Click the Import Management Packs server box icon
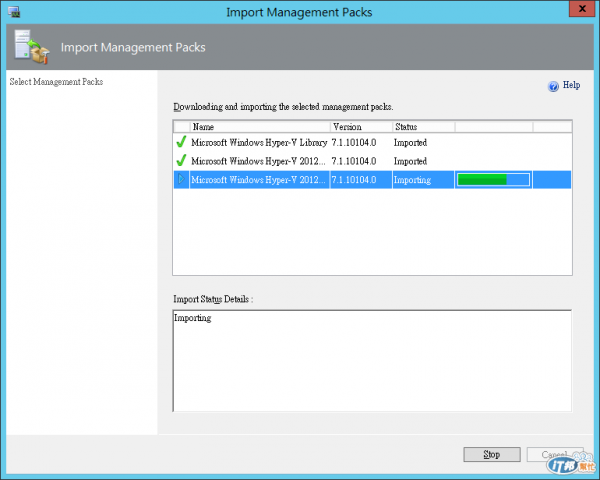 (32, 47)
